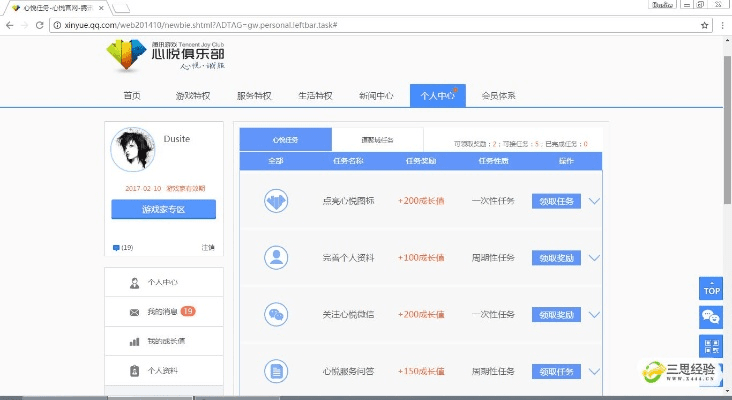Viewport: 732px width, 400px height.
Task: Switch to the white tab beside 心悦任务
Action: (x=378, y=140)
